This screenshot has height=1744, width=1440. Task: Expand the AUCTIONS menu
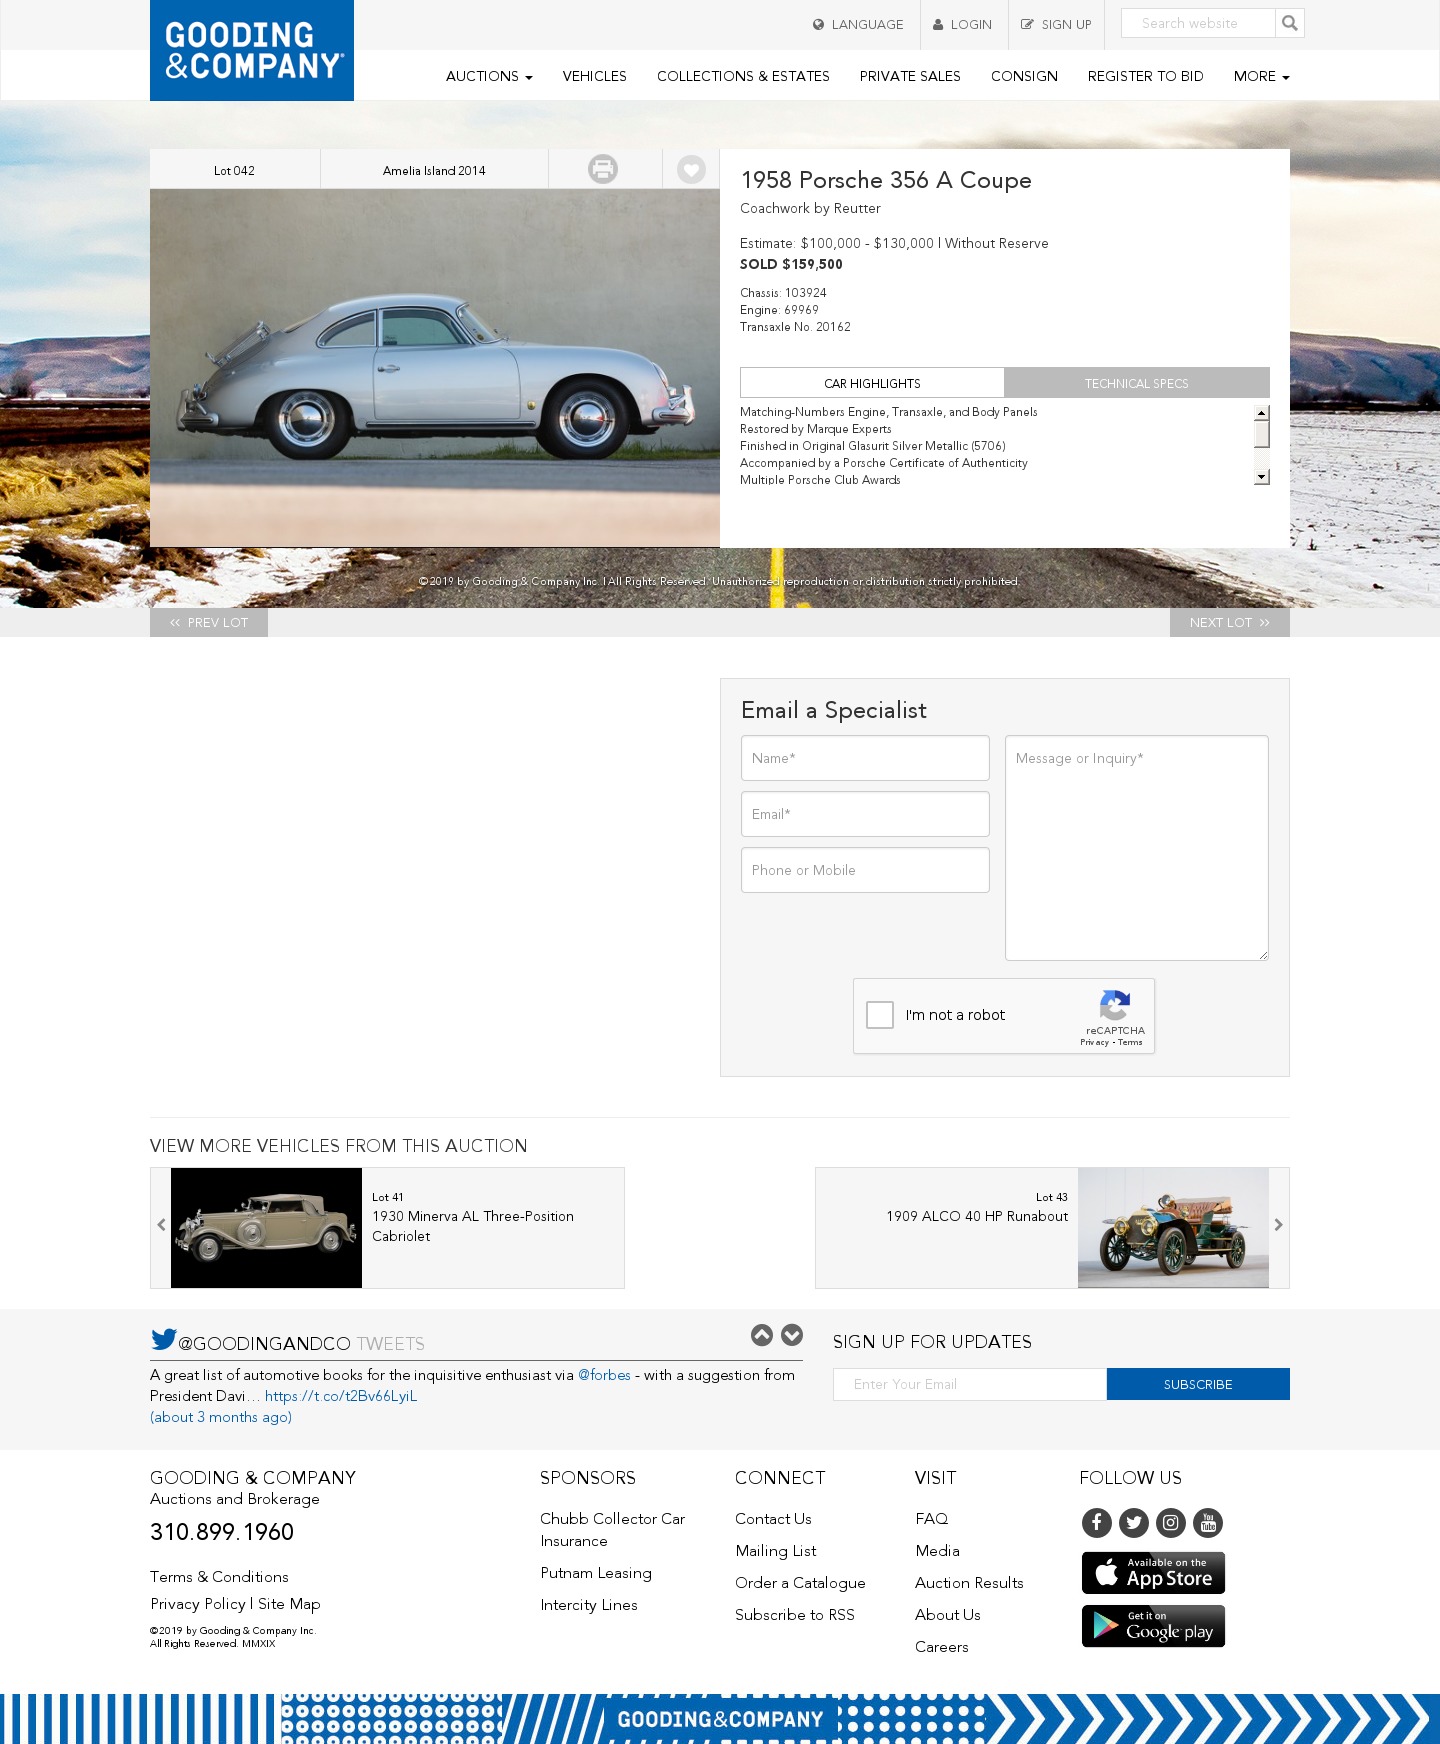click(x=489, y=76)
